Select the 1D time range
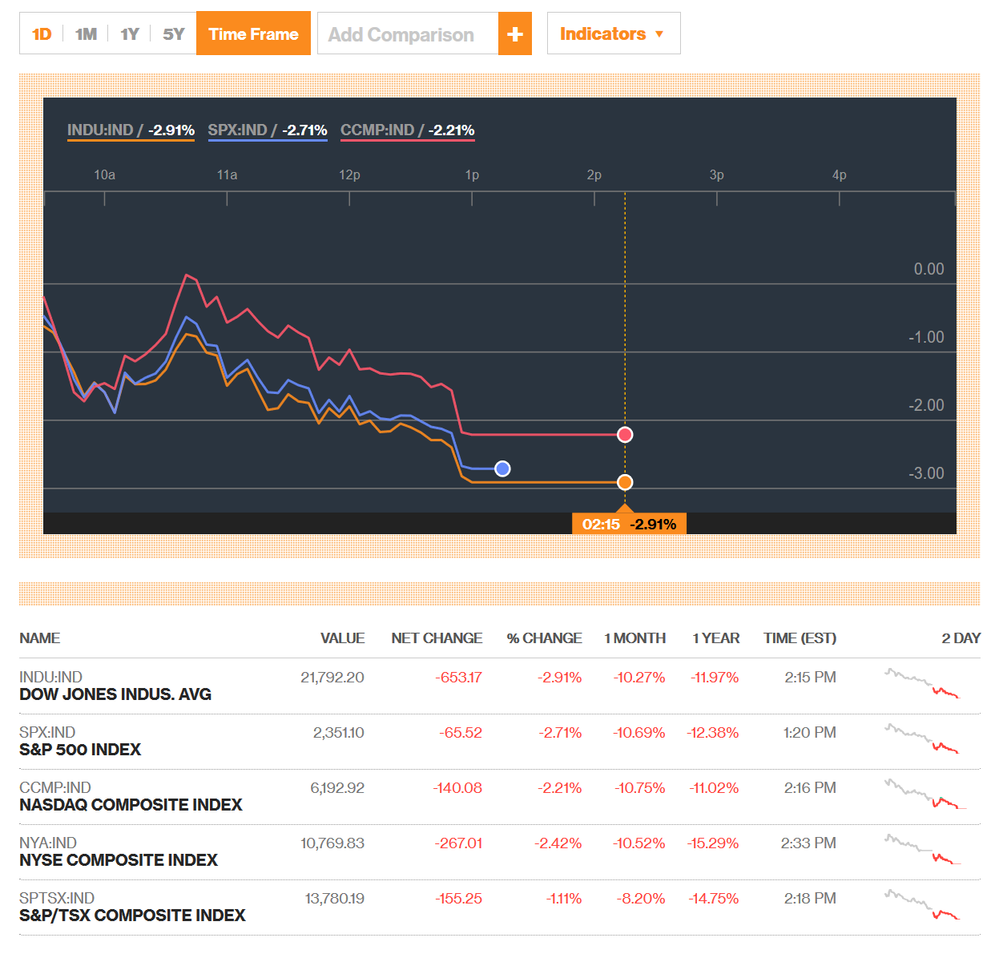This screenshot has height=953, width=999. click(x=41, y=34)
